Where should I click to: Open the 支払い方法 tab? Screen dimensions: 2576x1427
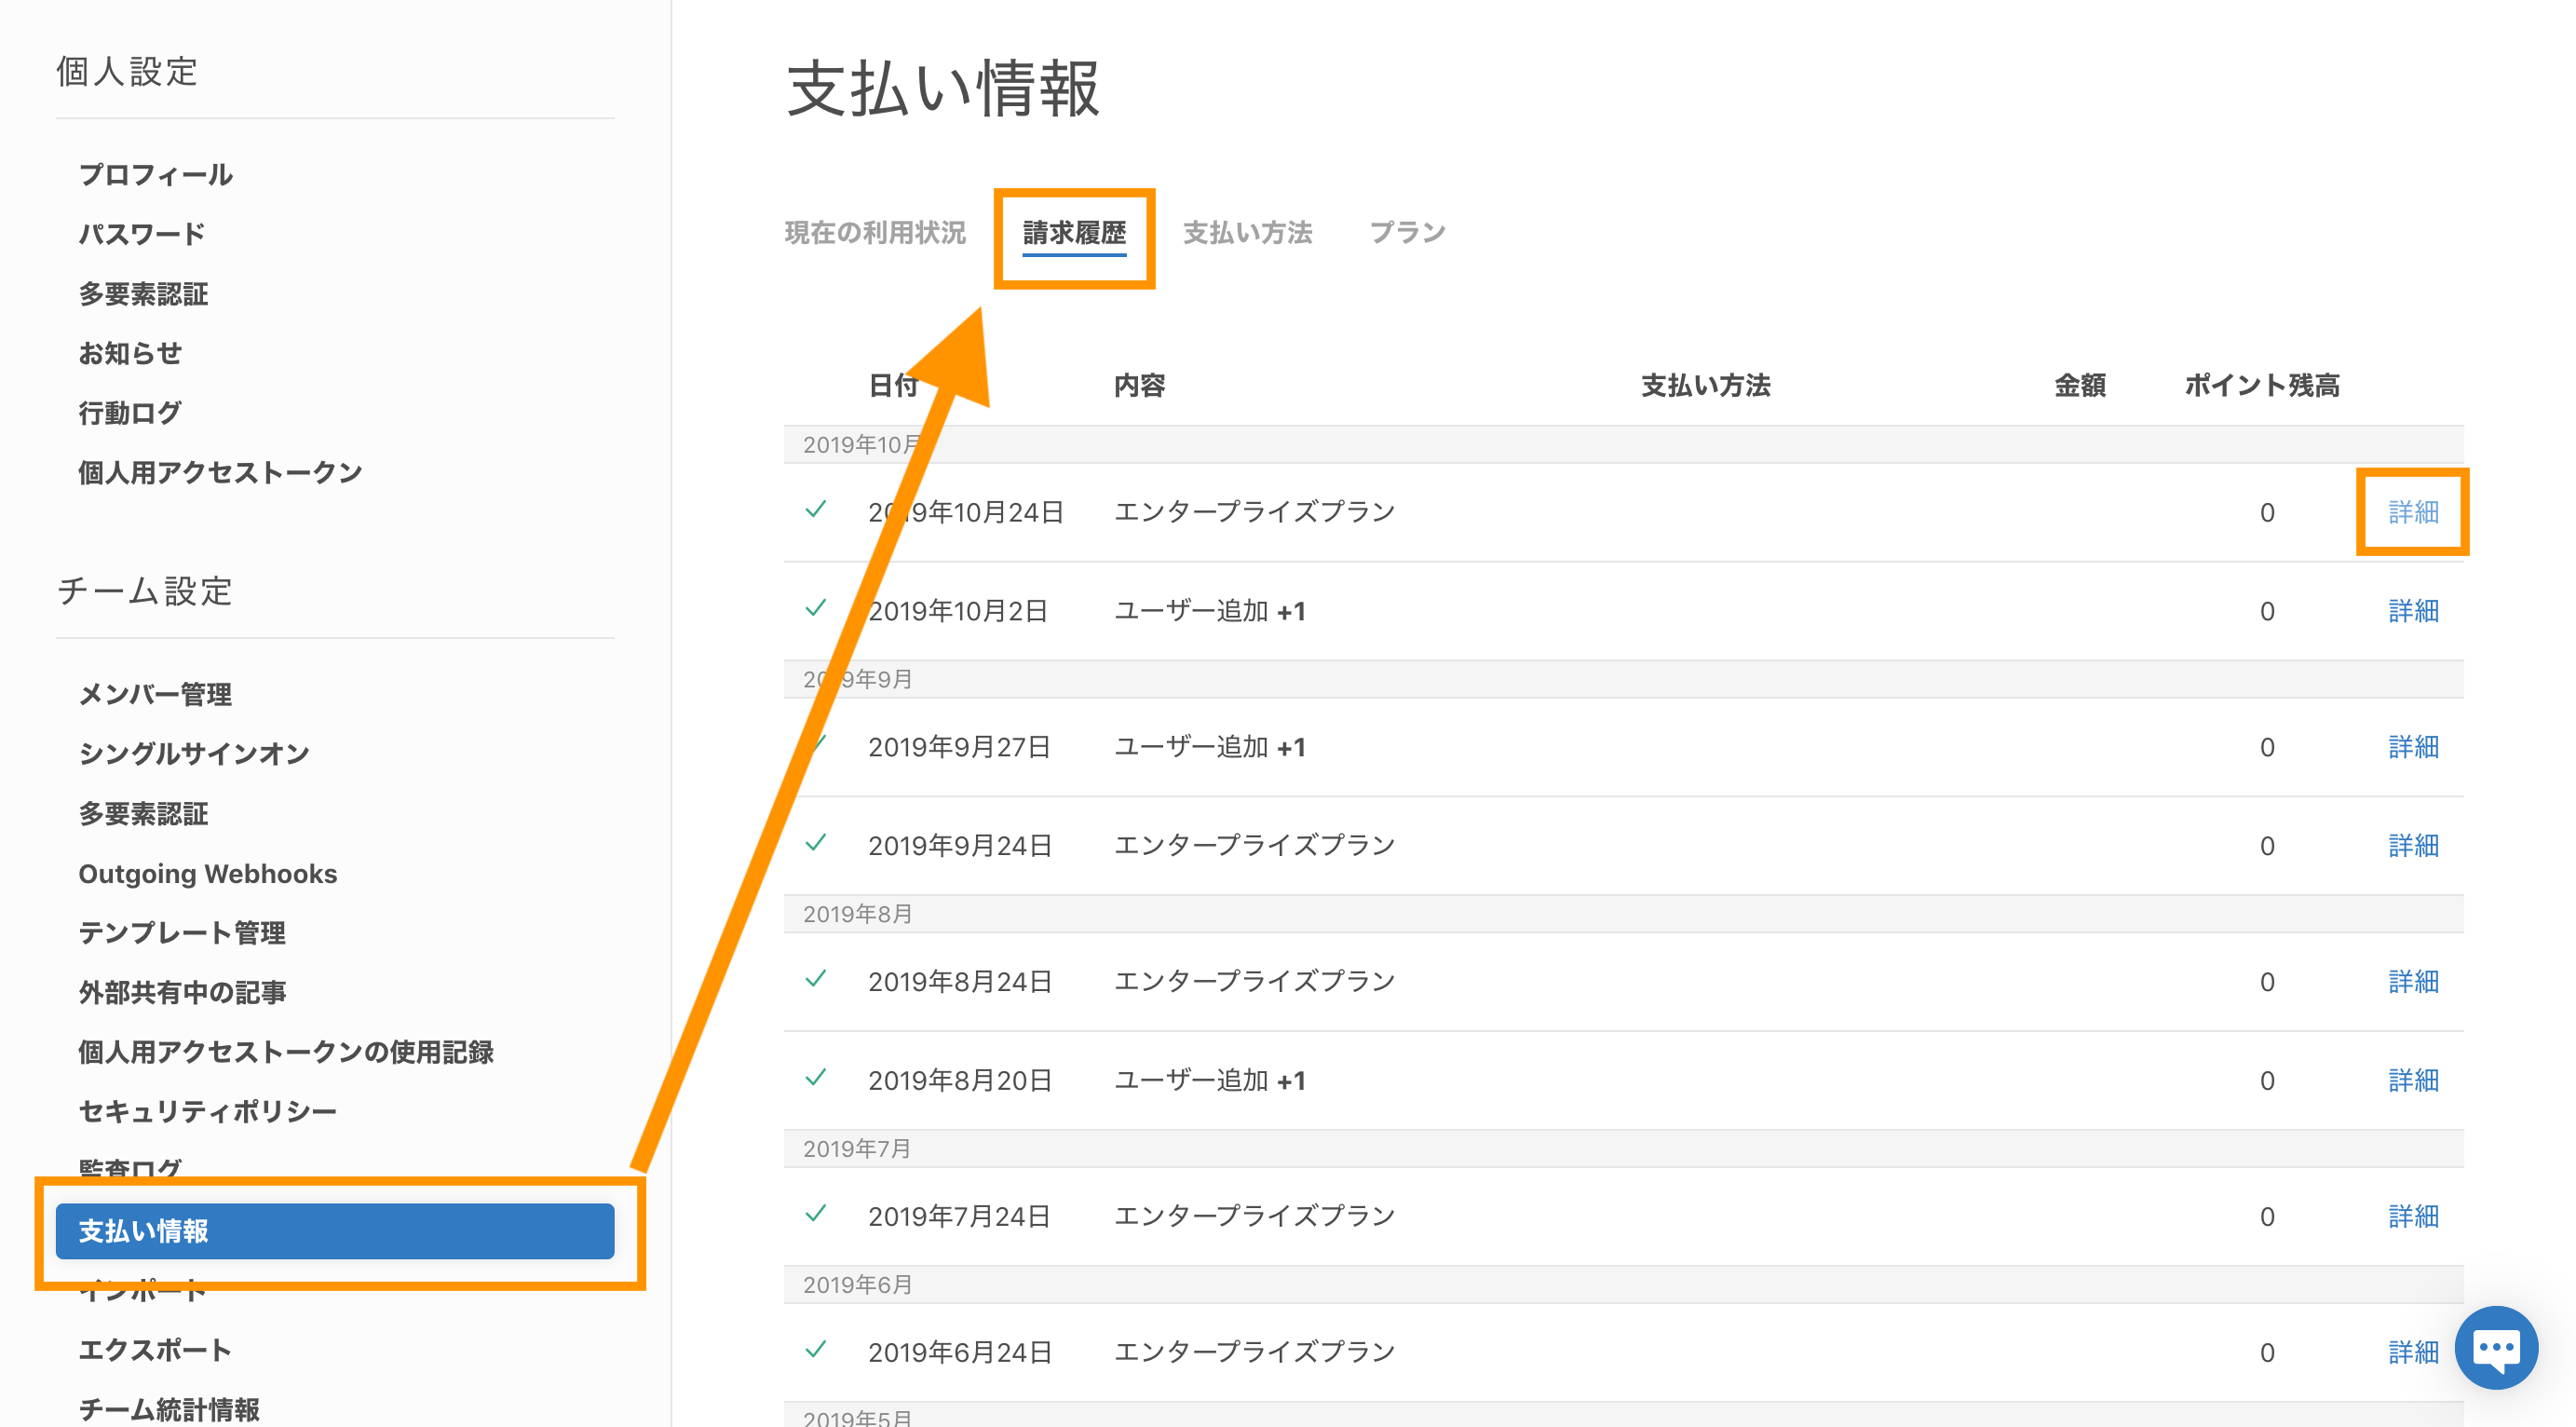tap(1246, 233)
